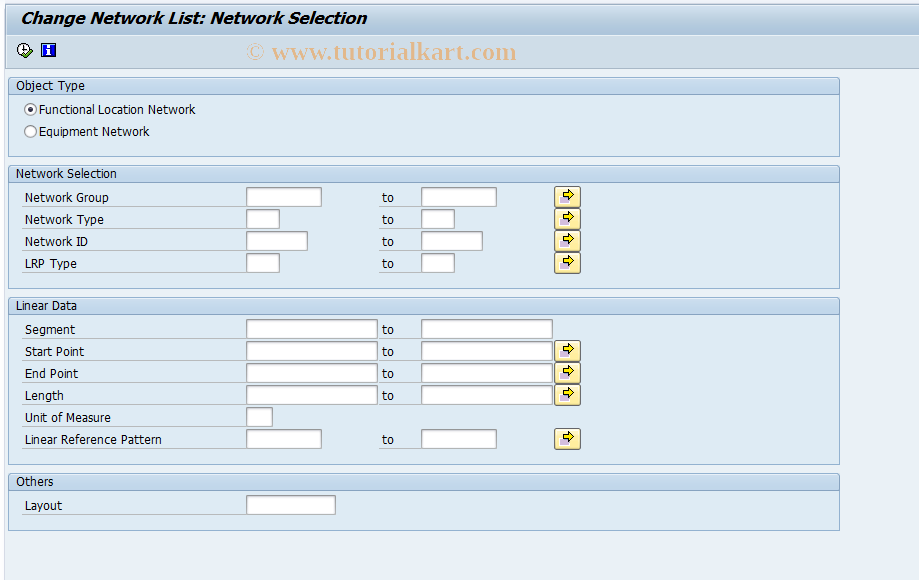
Task: Execute the network selection report
Action: click(23, 50)
